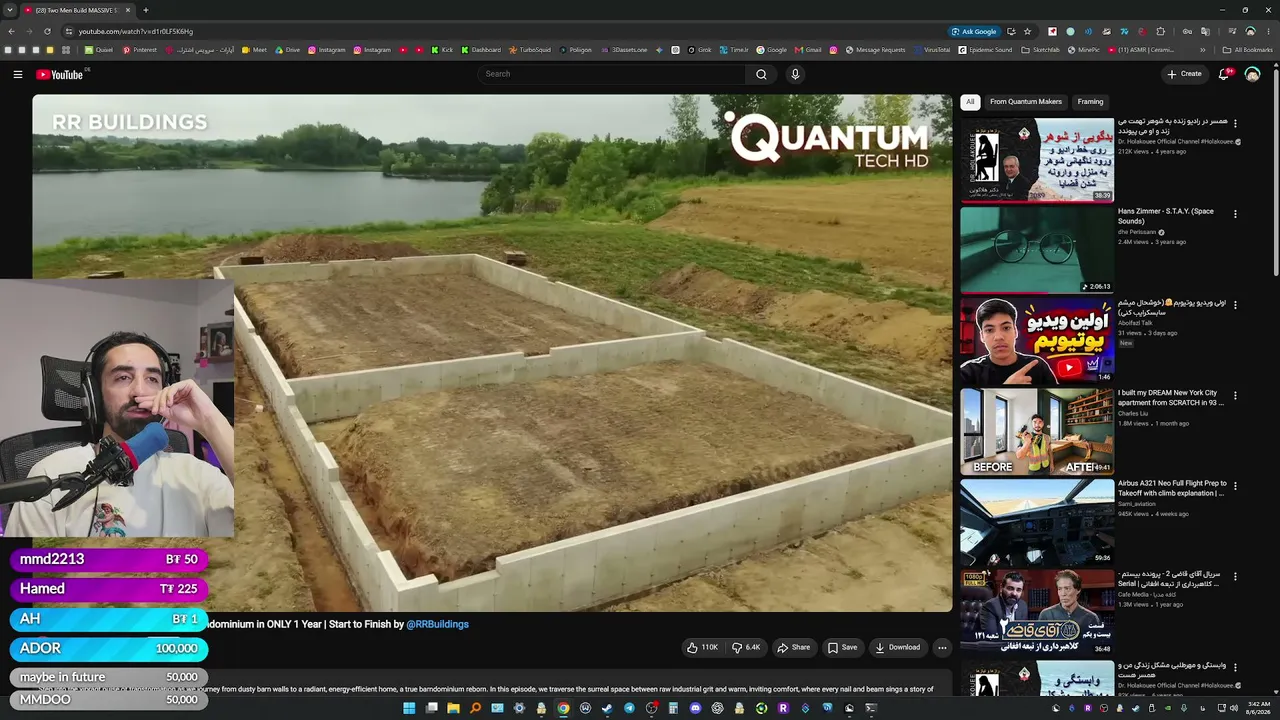
Task: Close the Two Men Build MASSIVE tab
Action: click(128, 10)
